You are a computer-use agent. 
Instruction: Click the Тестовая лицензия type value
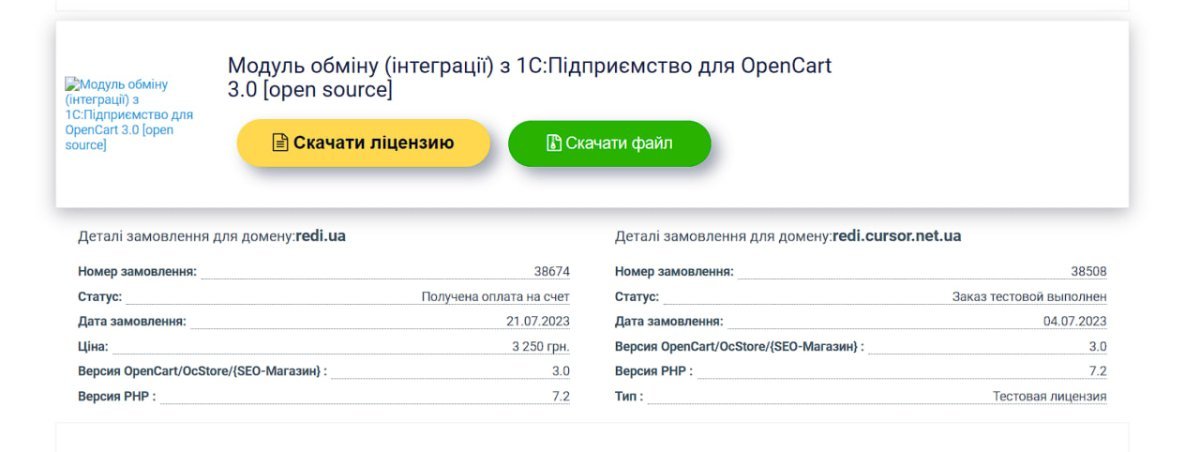(x=1050, y=396)
